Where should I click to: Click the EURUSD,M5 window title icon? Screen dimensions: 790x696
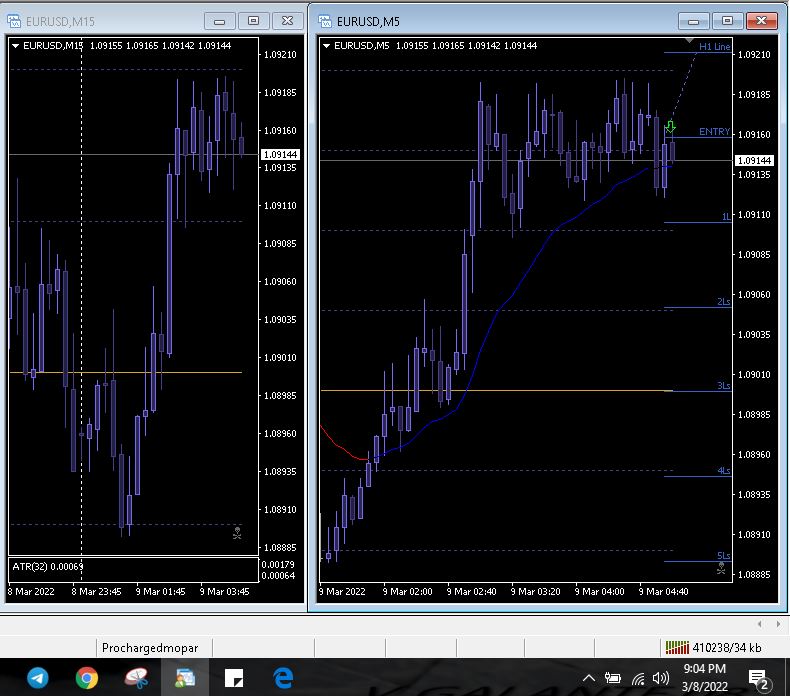324,20
